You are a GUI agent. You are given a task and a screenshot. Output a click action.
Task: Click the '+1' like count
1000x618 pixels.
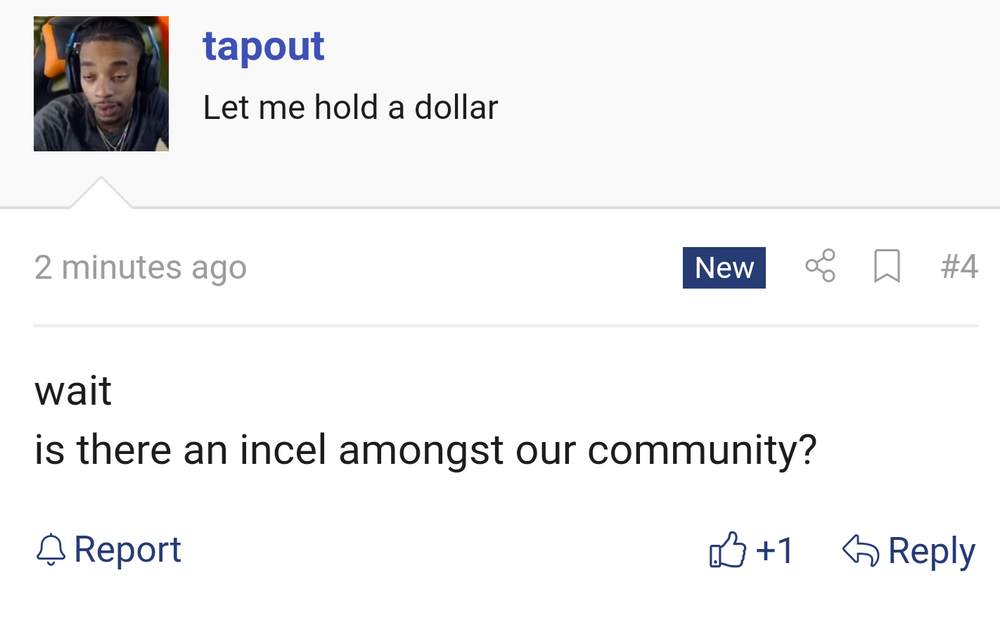click(x=774, y=551)
